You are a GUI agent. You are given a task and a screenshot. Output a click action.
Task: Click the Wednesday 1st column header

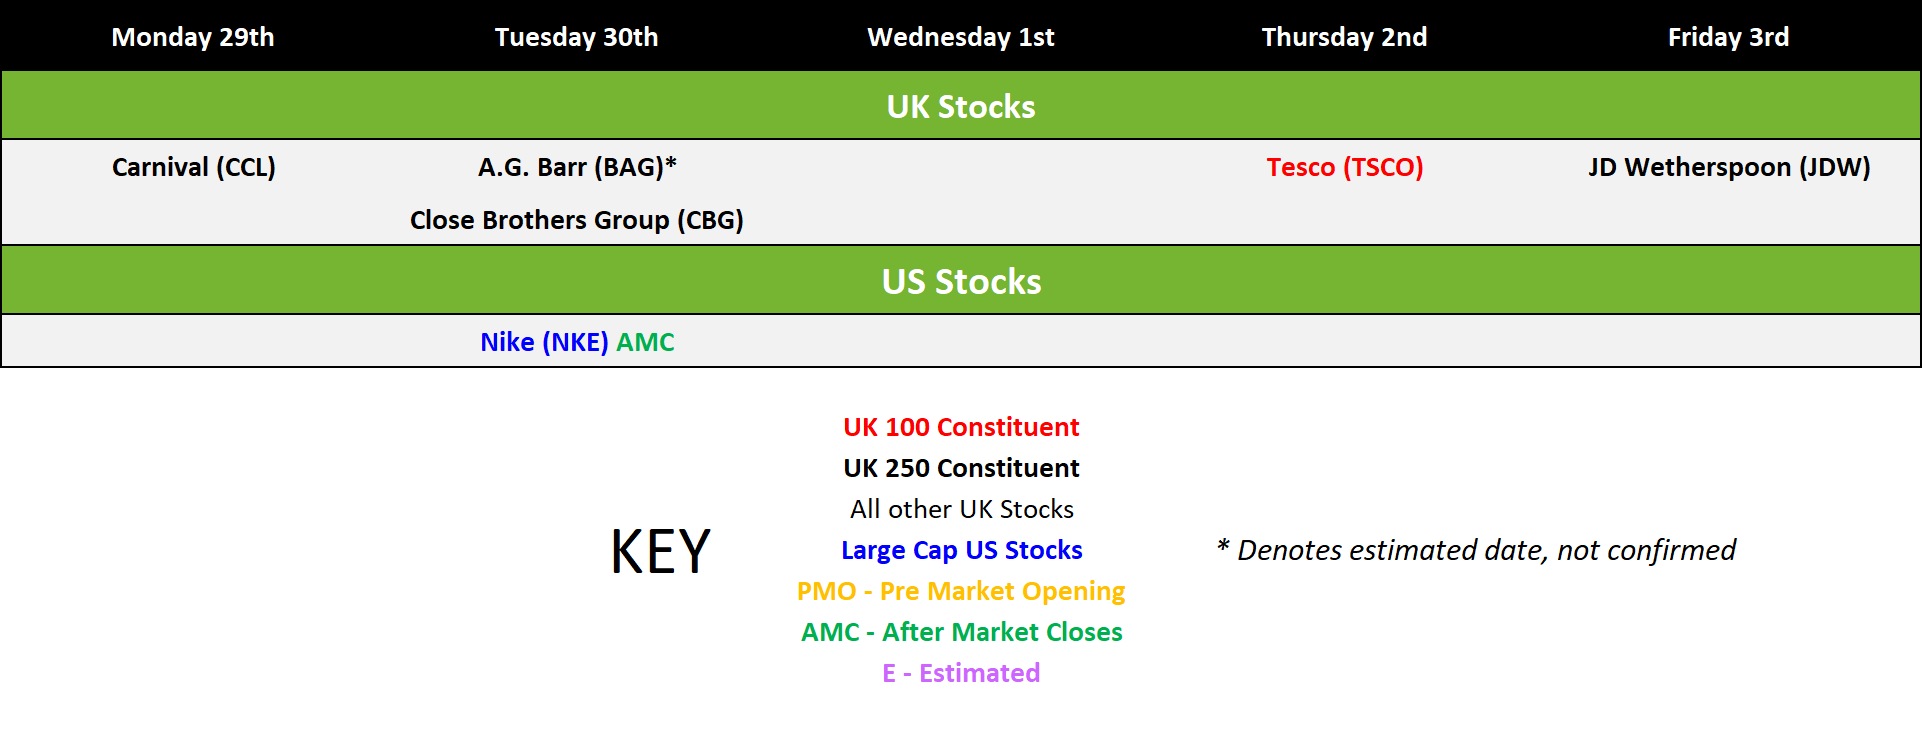[960, 37]
